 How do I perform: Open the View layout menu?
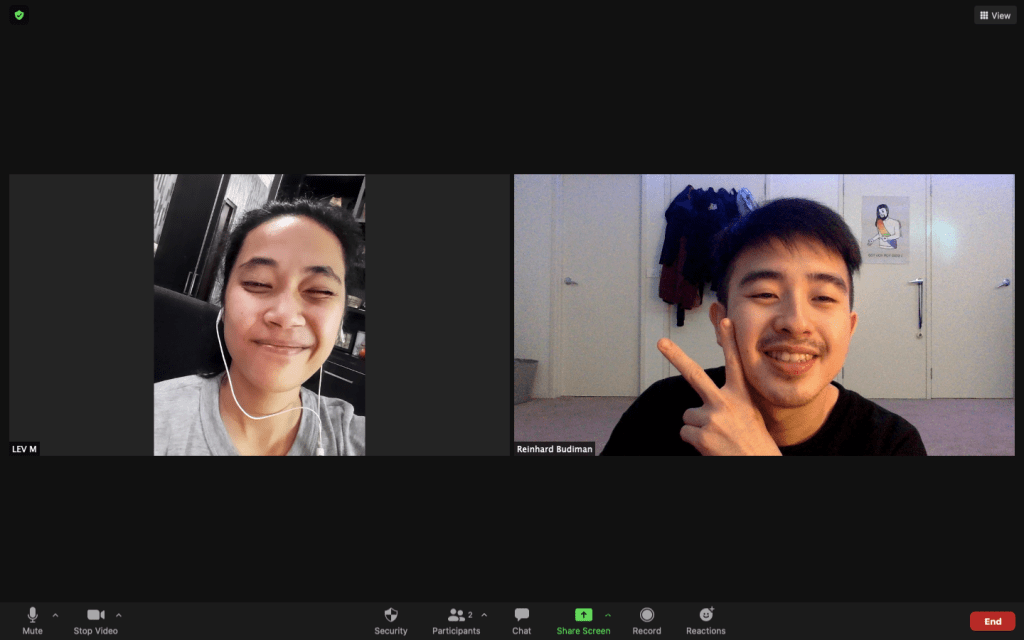995,15
